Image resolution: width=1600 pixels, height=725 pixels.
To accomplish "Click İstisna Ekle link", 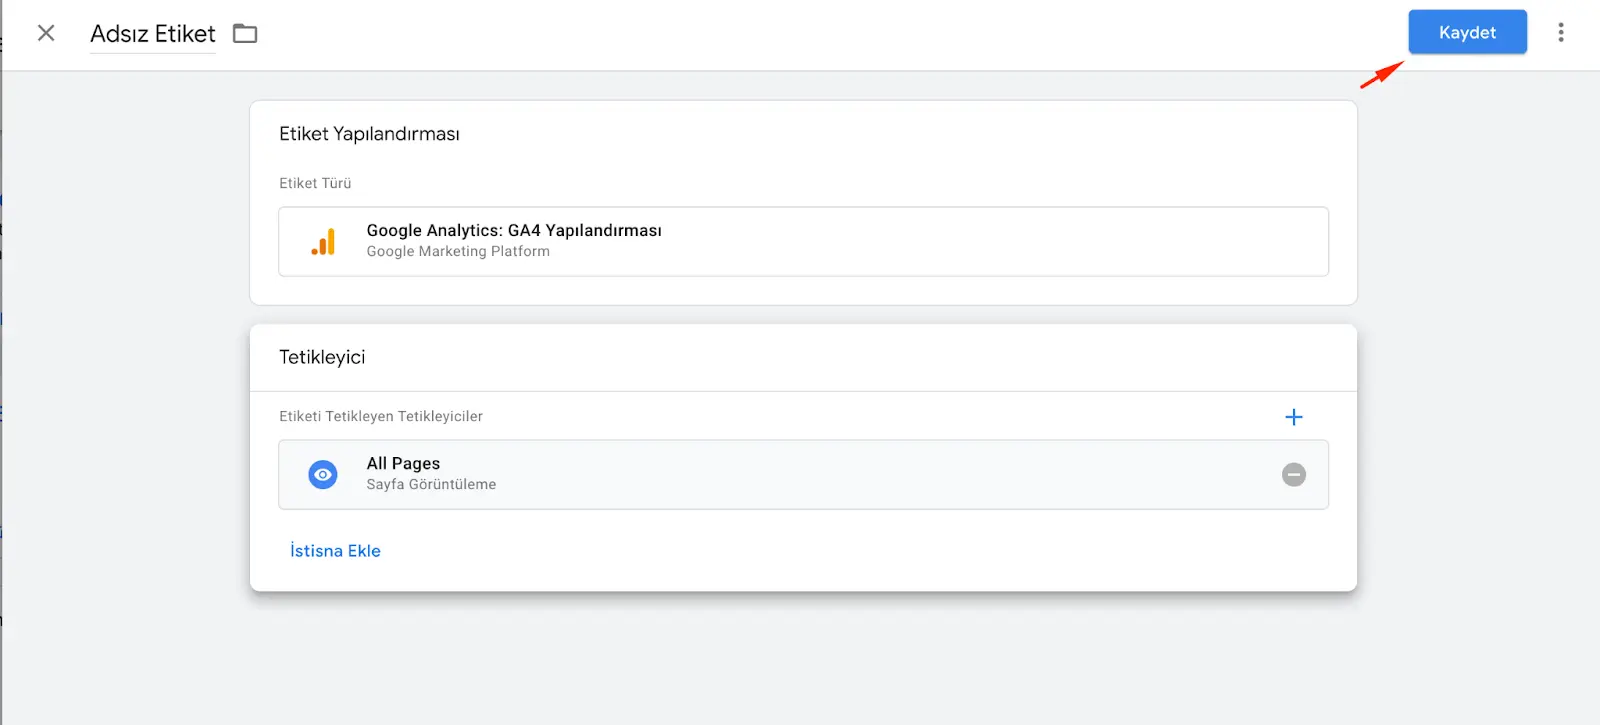I will click(335, 551).
